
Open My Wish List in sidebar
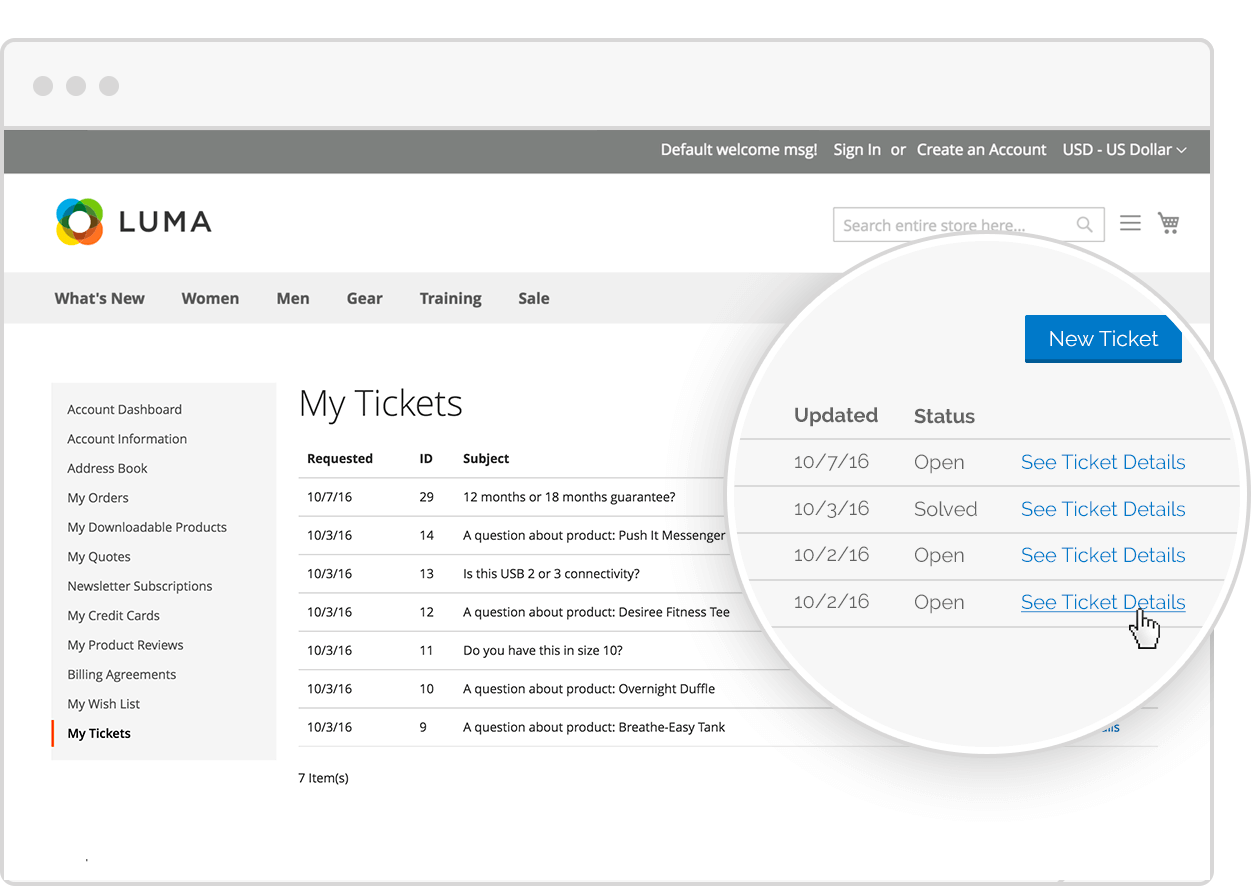click(x=103, y=704)
